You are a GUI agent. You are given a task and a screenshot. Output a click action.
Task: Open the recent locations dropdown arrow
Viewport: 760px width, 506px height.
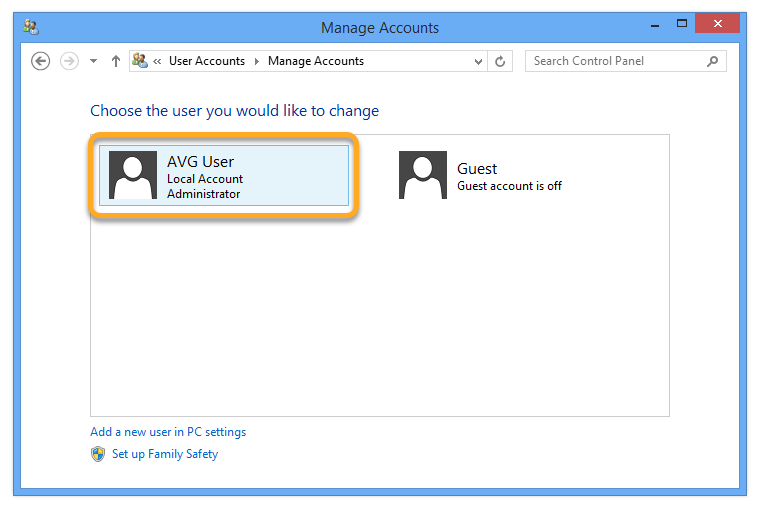coord(93,61)
